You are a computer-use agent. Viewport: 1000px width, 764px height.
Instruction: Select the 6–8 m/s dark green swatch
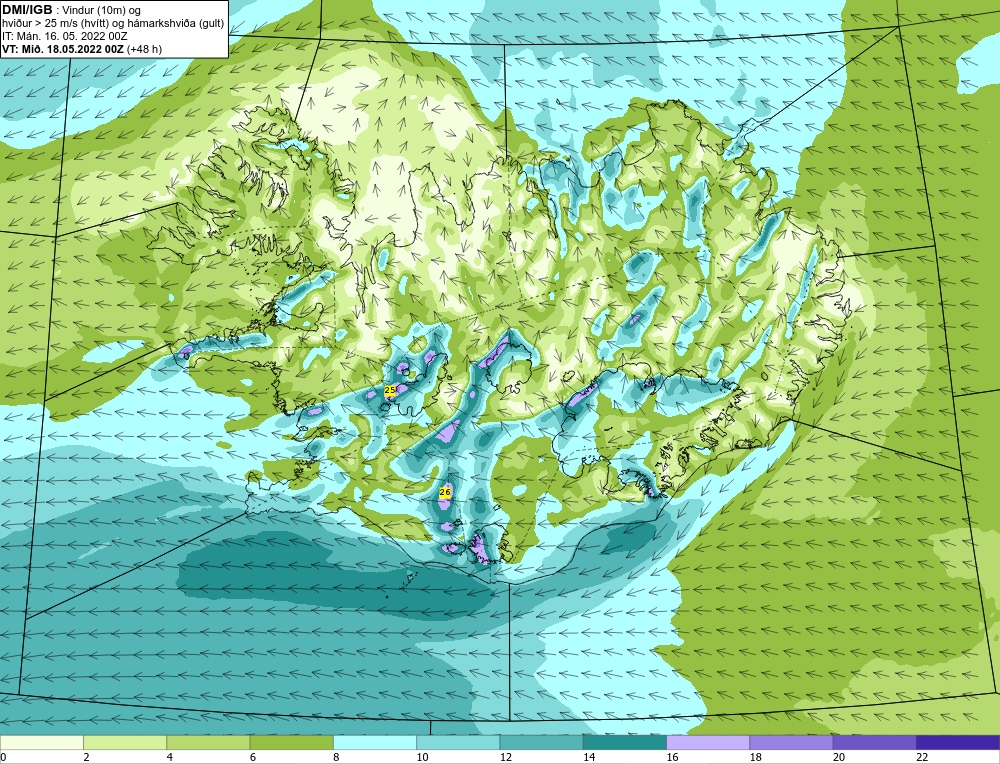291,742
